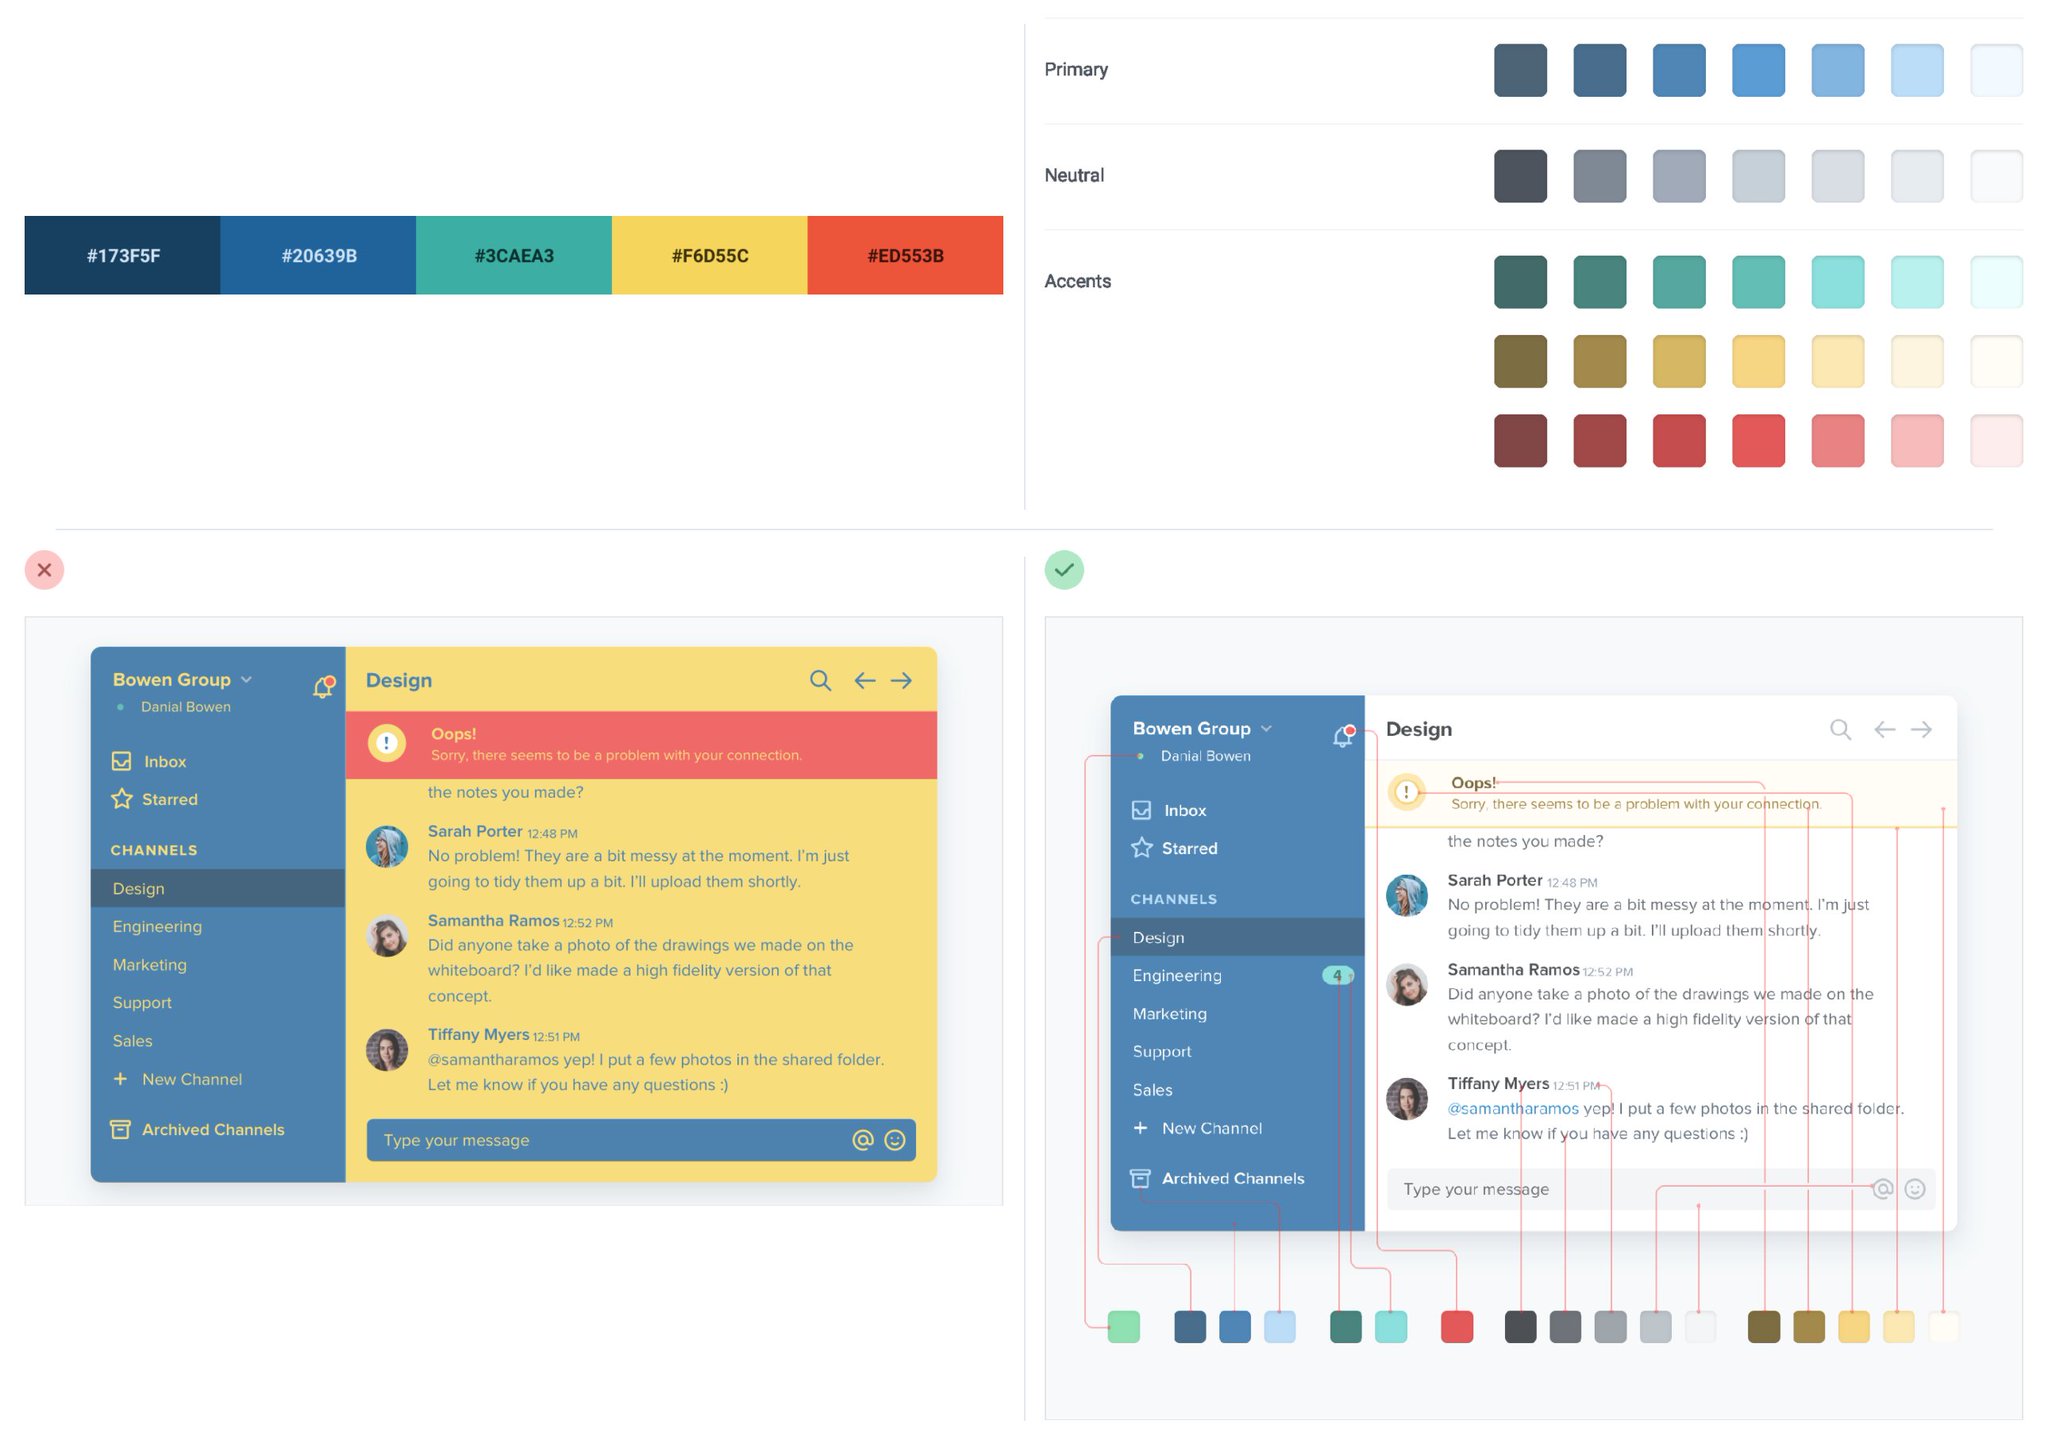Click the warning icon in the pale yellow Oops banner
Screen dimensions: 2048x1436
[x=1407, y=792]
